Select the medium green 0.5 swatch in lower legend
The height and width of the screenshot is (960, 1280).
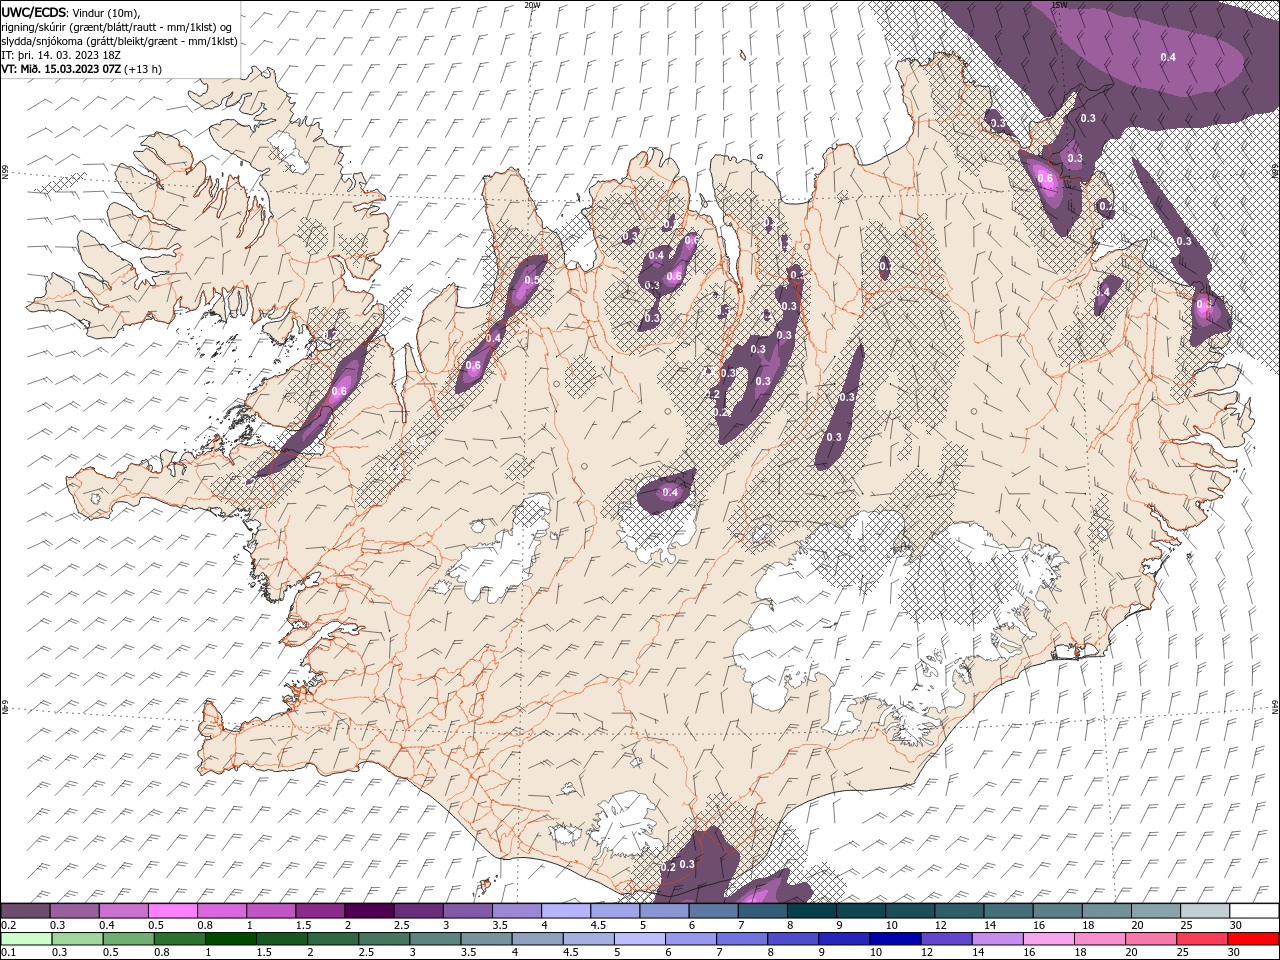[x=129, y=939]
